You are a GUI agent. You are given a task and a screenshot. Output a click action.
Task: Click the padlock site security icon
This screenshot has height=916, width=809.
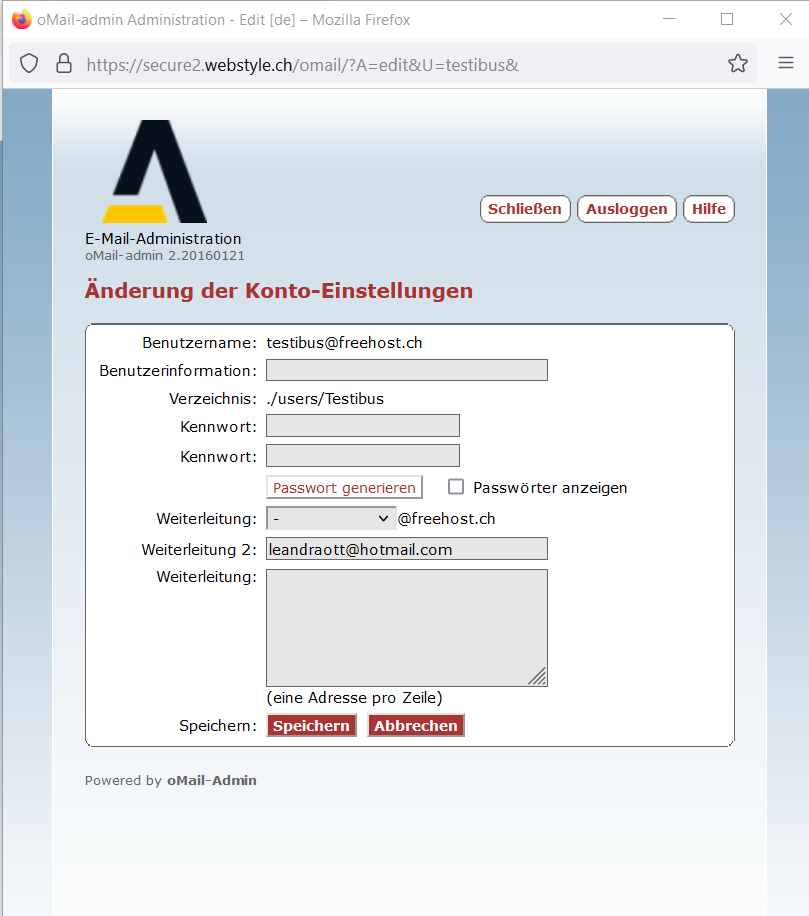click(63, 64)
